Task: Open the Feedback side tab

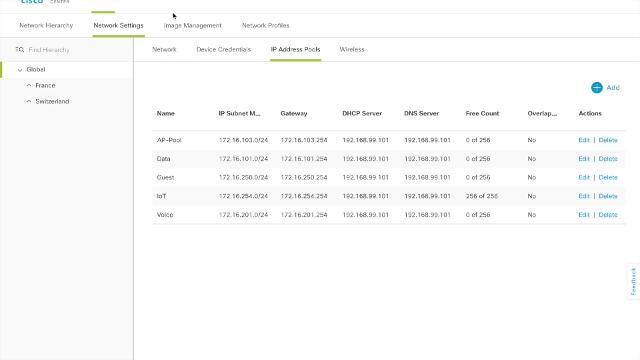Action: point(633,281)
